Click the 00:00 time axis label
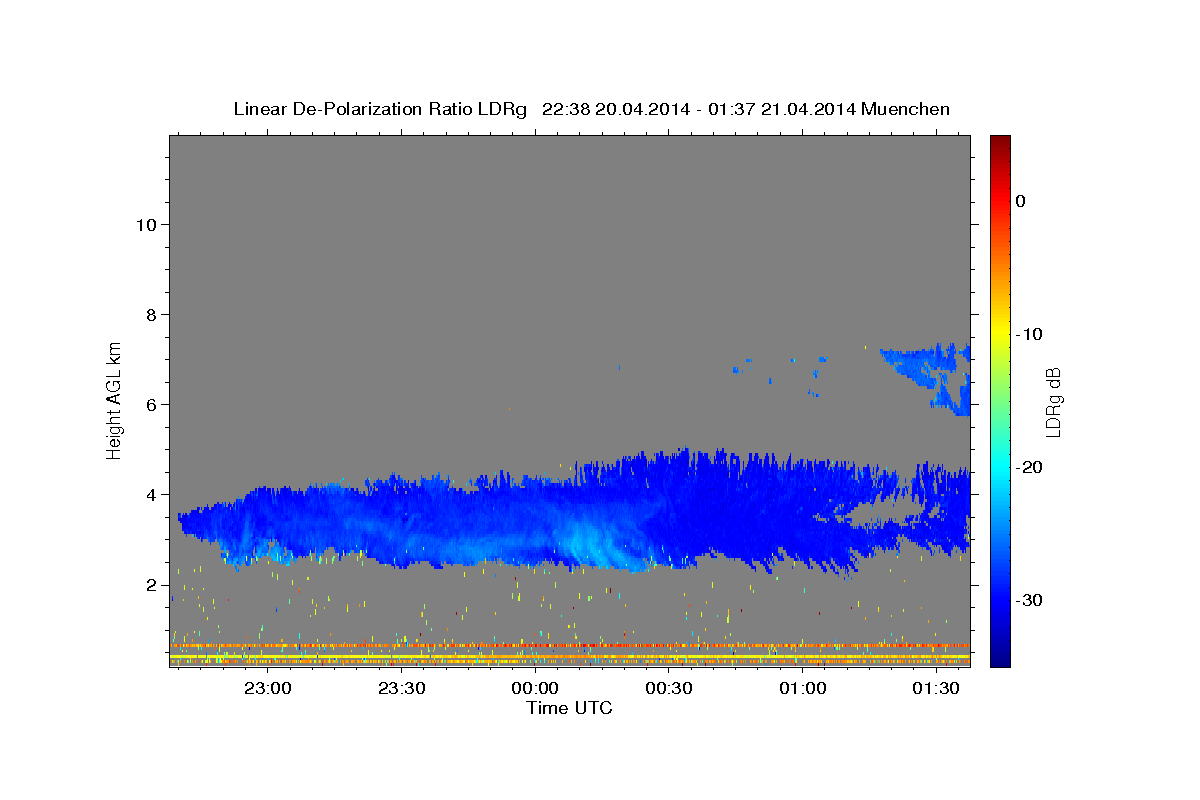 click(535, 688)
